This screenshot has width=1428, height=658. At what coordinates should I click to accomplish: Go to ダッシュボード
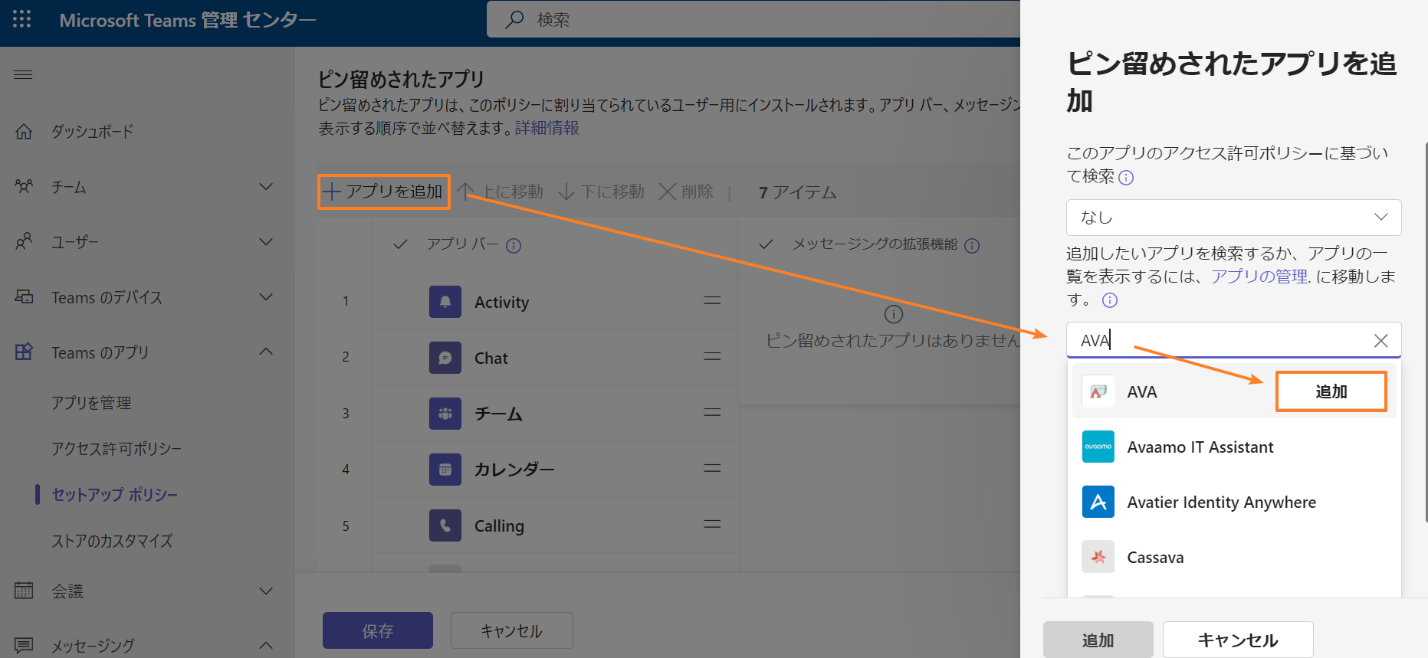pos(92,132)
